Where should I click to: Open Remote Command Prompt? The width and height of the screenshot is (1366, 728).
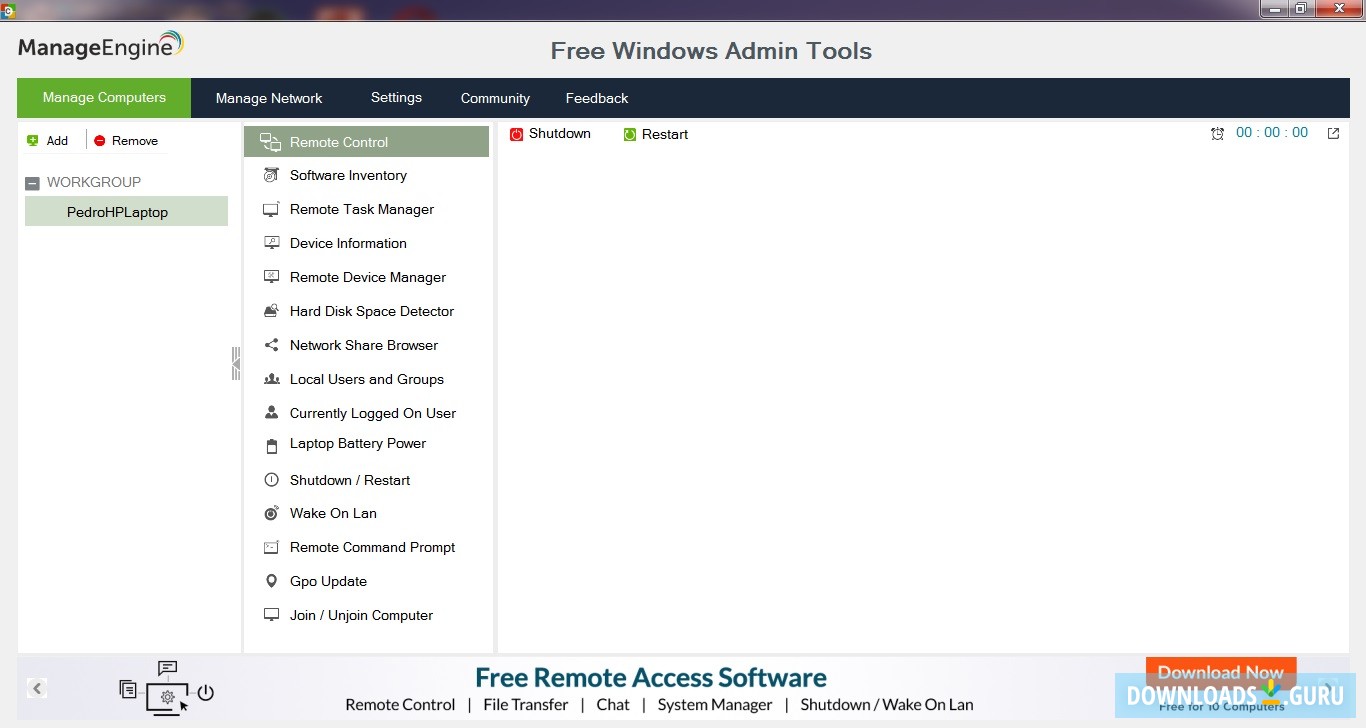(x=372, y=547)
